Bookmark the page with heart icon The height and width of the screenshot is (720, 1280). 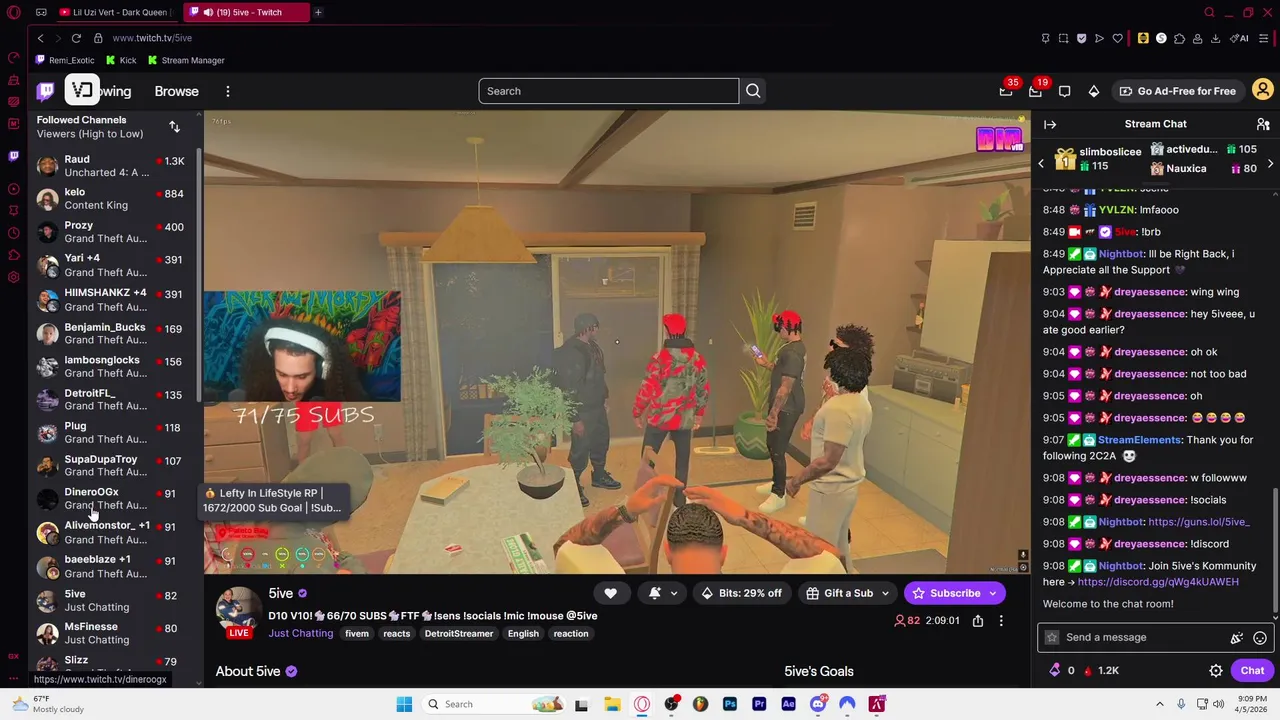click(x=1117, y=38)
